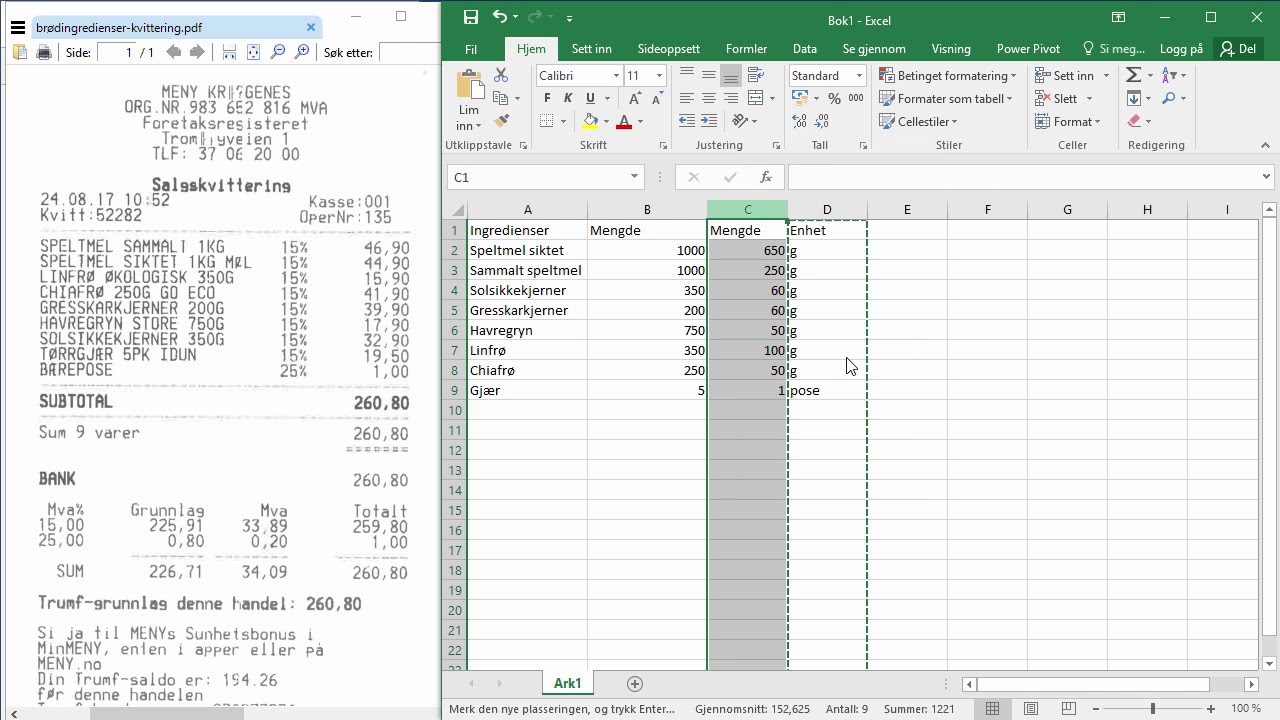
Task: Open fill color dropdown arrow
Action: [606, 121]
